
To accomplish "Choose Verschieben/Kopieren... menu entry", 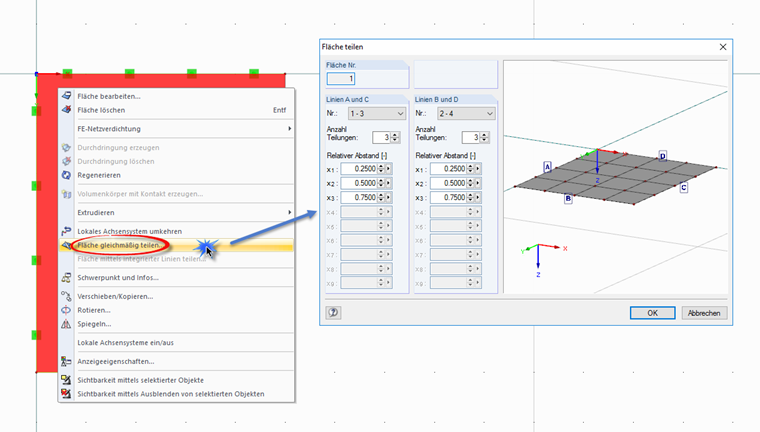I will point(176,296).
